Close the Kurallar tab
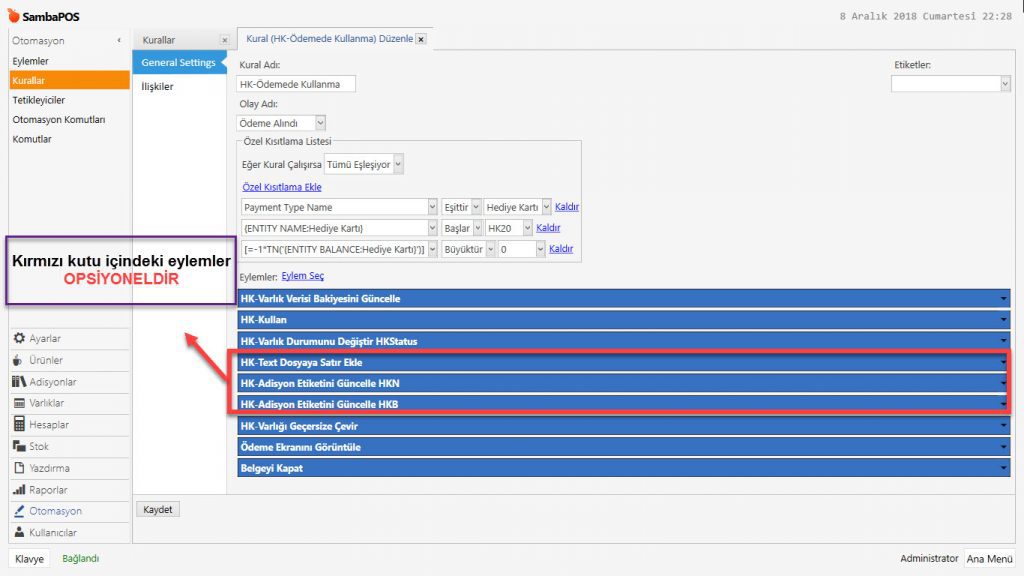The width and height of the screenshot is (1024, 576). (224, 40)
